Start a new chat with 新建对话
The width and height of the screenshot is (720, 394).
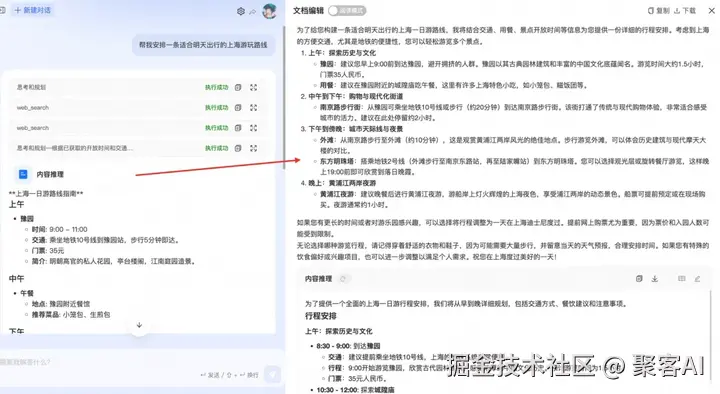(x=32, y=10)
